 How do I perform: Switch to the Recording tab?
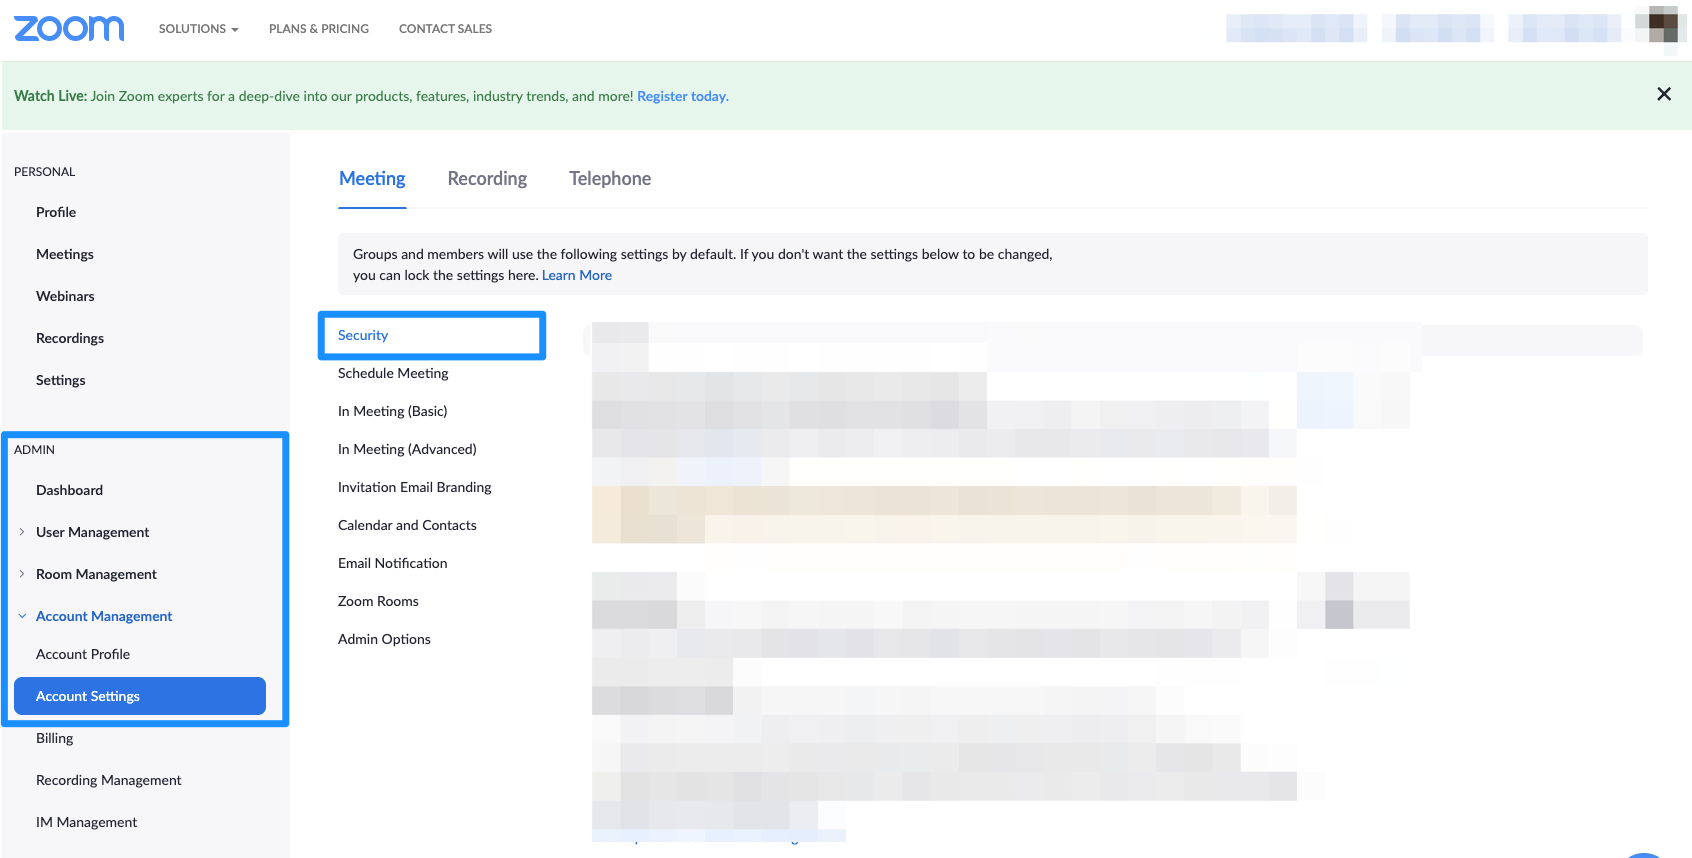coord(487,179)
